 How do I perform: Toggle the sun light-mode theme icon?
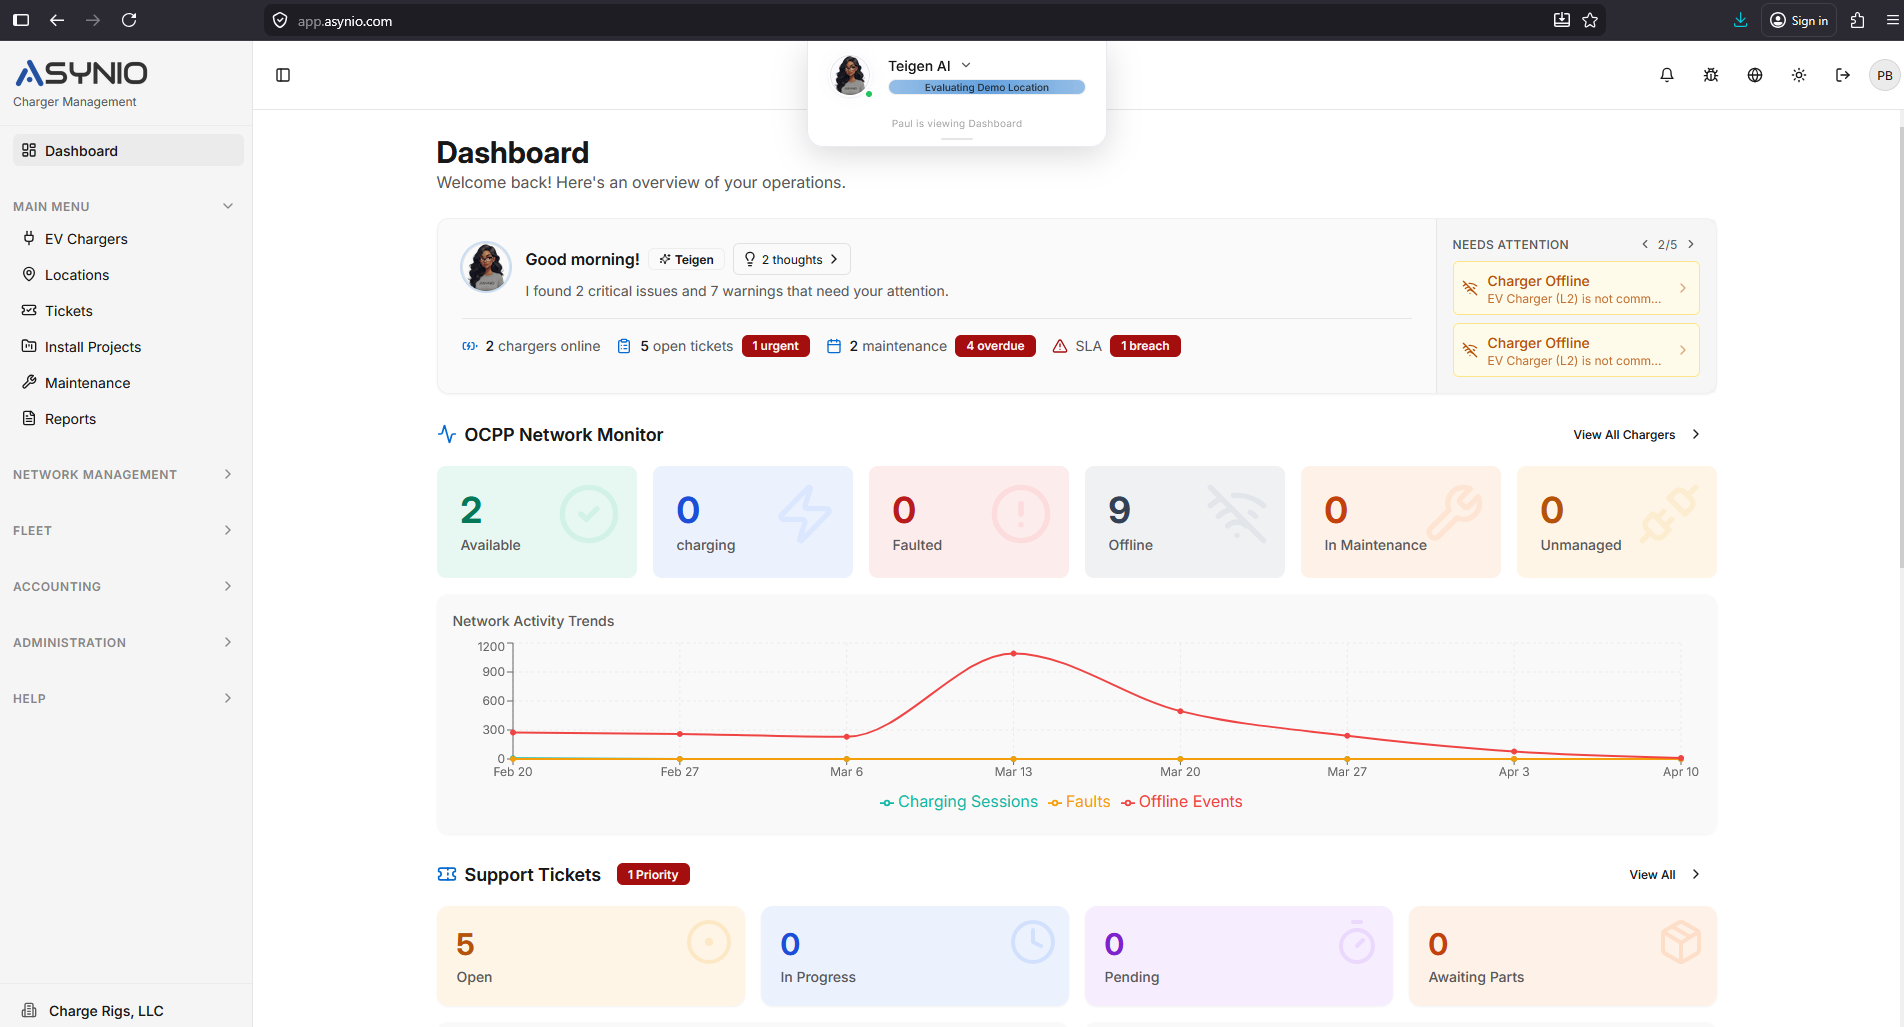pos(1799,75)
